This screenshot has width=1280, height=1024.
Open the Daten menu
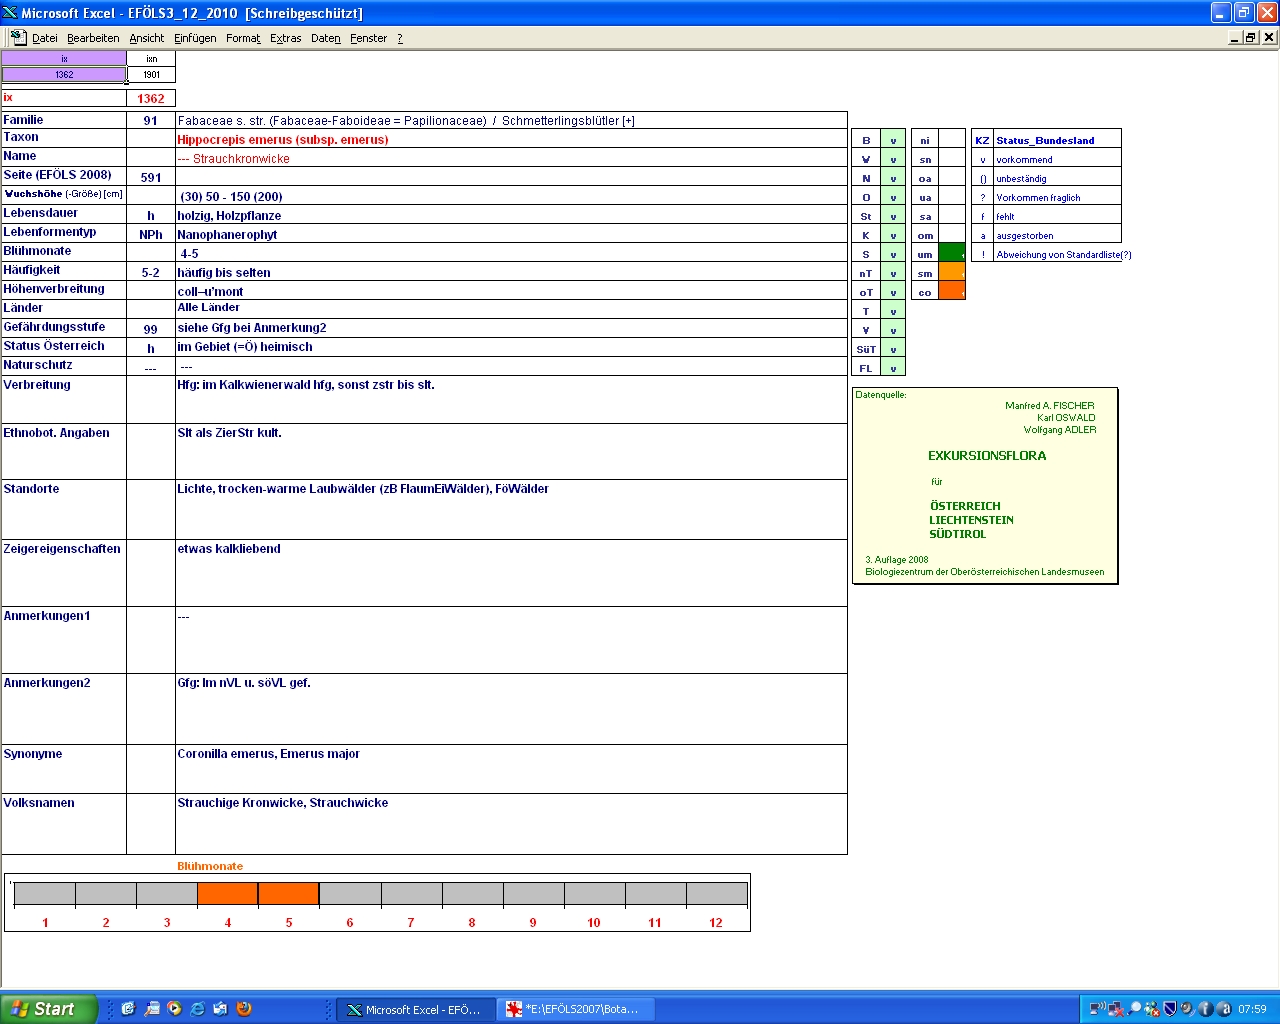325,38
